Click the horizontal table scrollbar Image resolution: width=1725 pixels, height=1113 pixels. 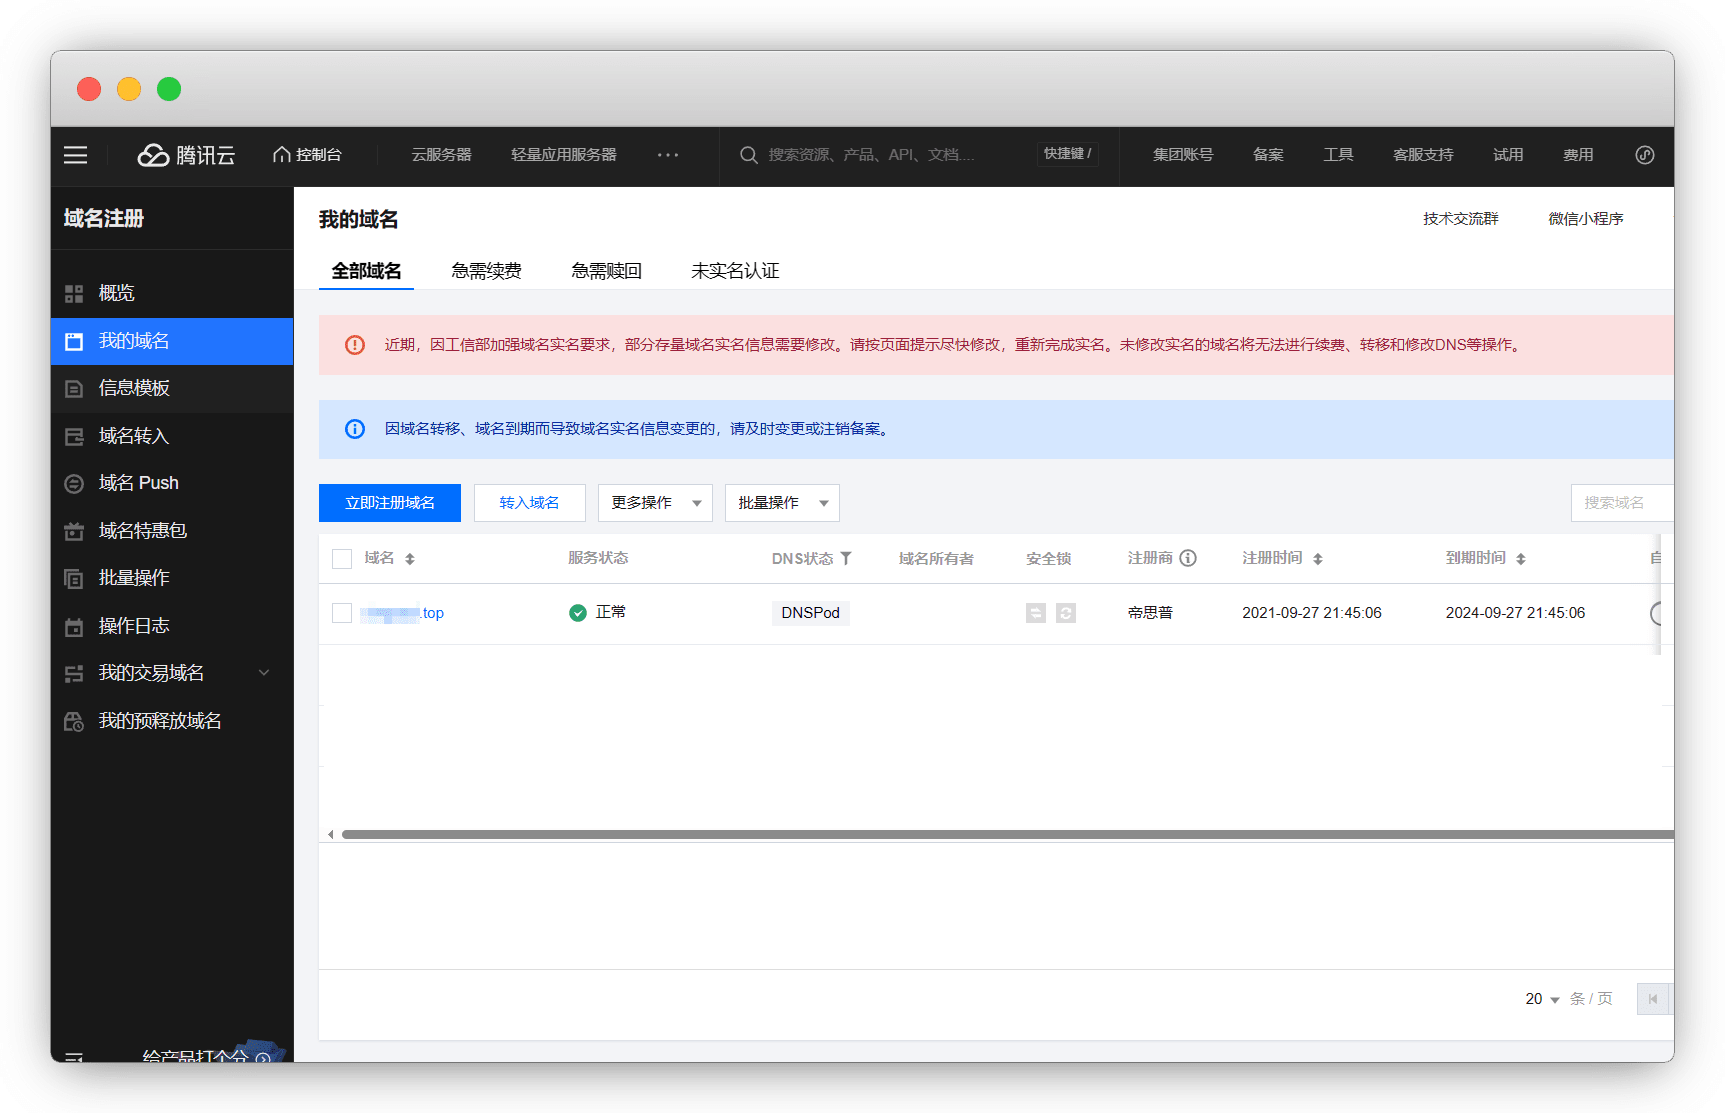tap(1000, 834)
